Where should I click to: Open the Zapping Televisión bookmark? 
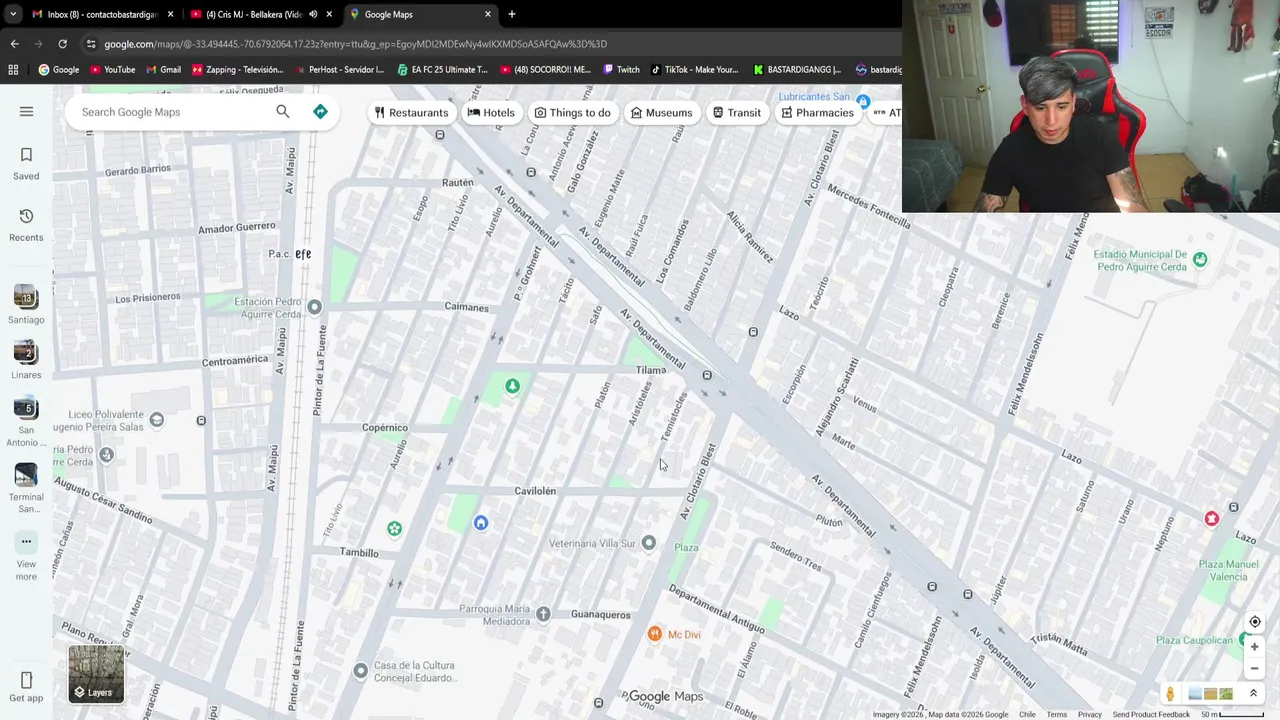click(x=237, y=70)
